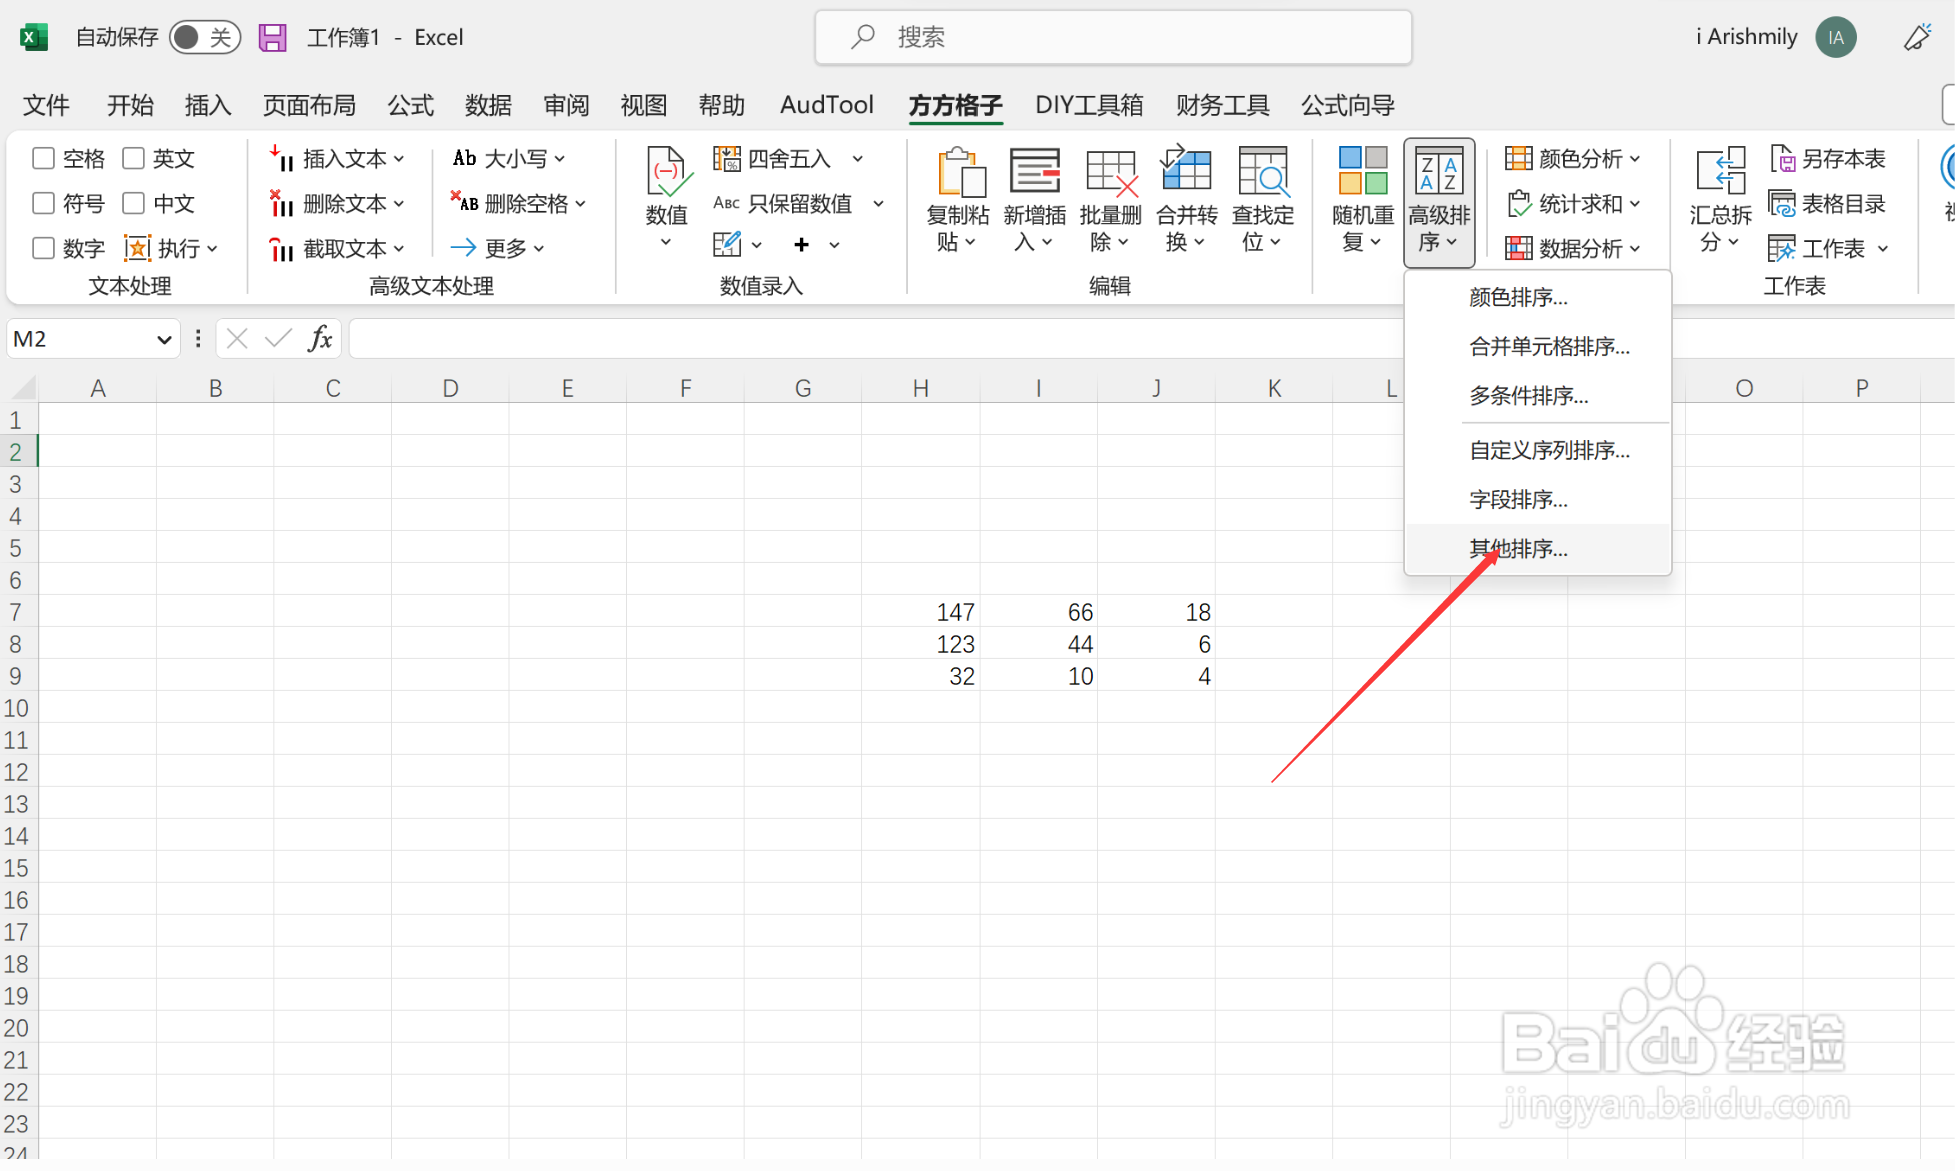
Task: Open the 查找定位 tool
Action: click(x=1263, y=200)
